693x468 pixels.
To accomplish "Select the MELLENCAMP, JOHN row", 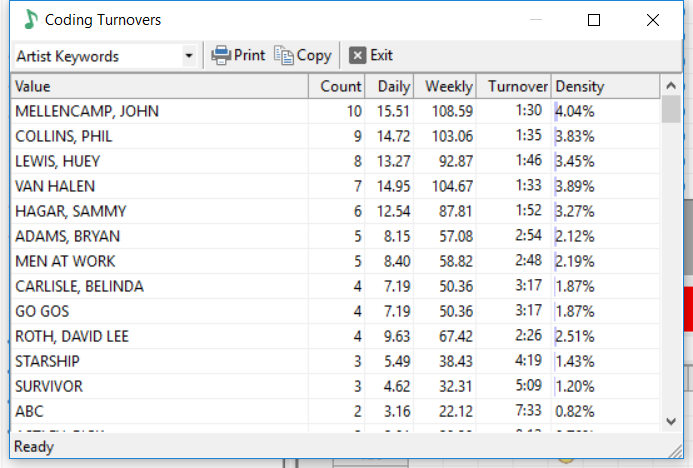I will [335, 111].
